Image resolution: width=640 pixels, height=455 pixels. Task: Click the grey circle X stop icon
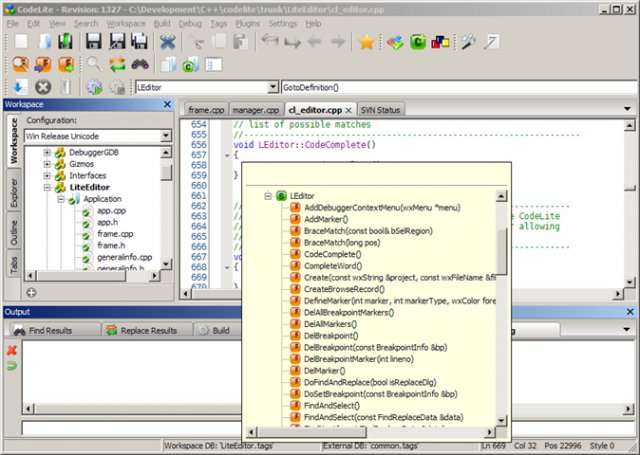tap(43, 87)
